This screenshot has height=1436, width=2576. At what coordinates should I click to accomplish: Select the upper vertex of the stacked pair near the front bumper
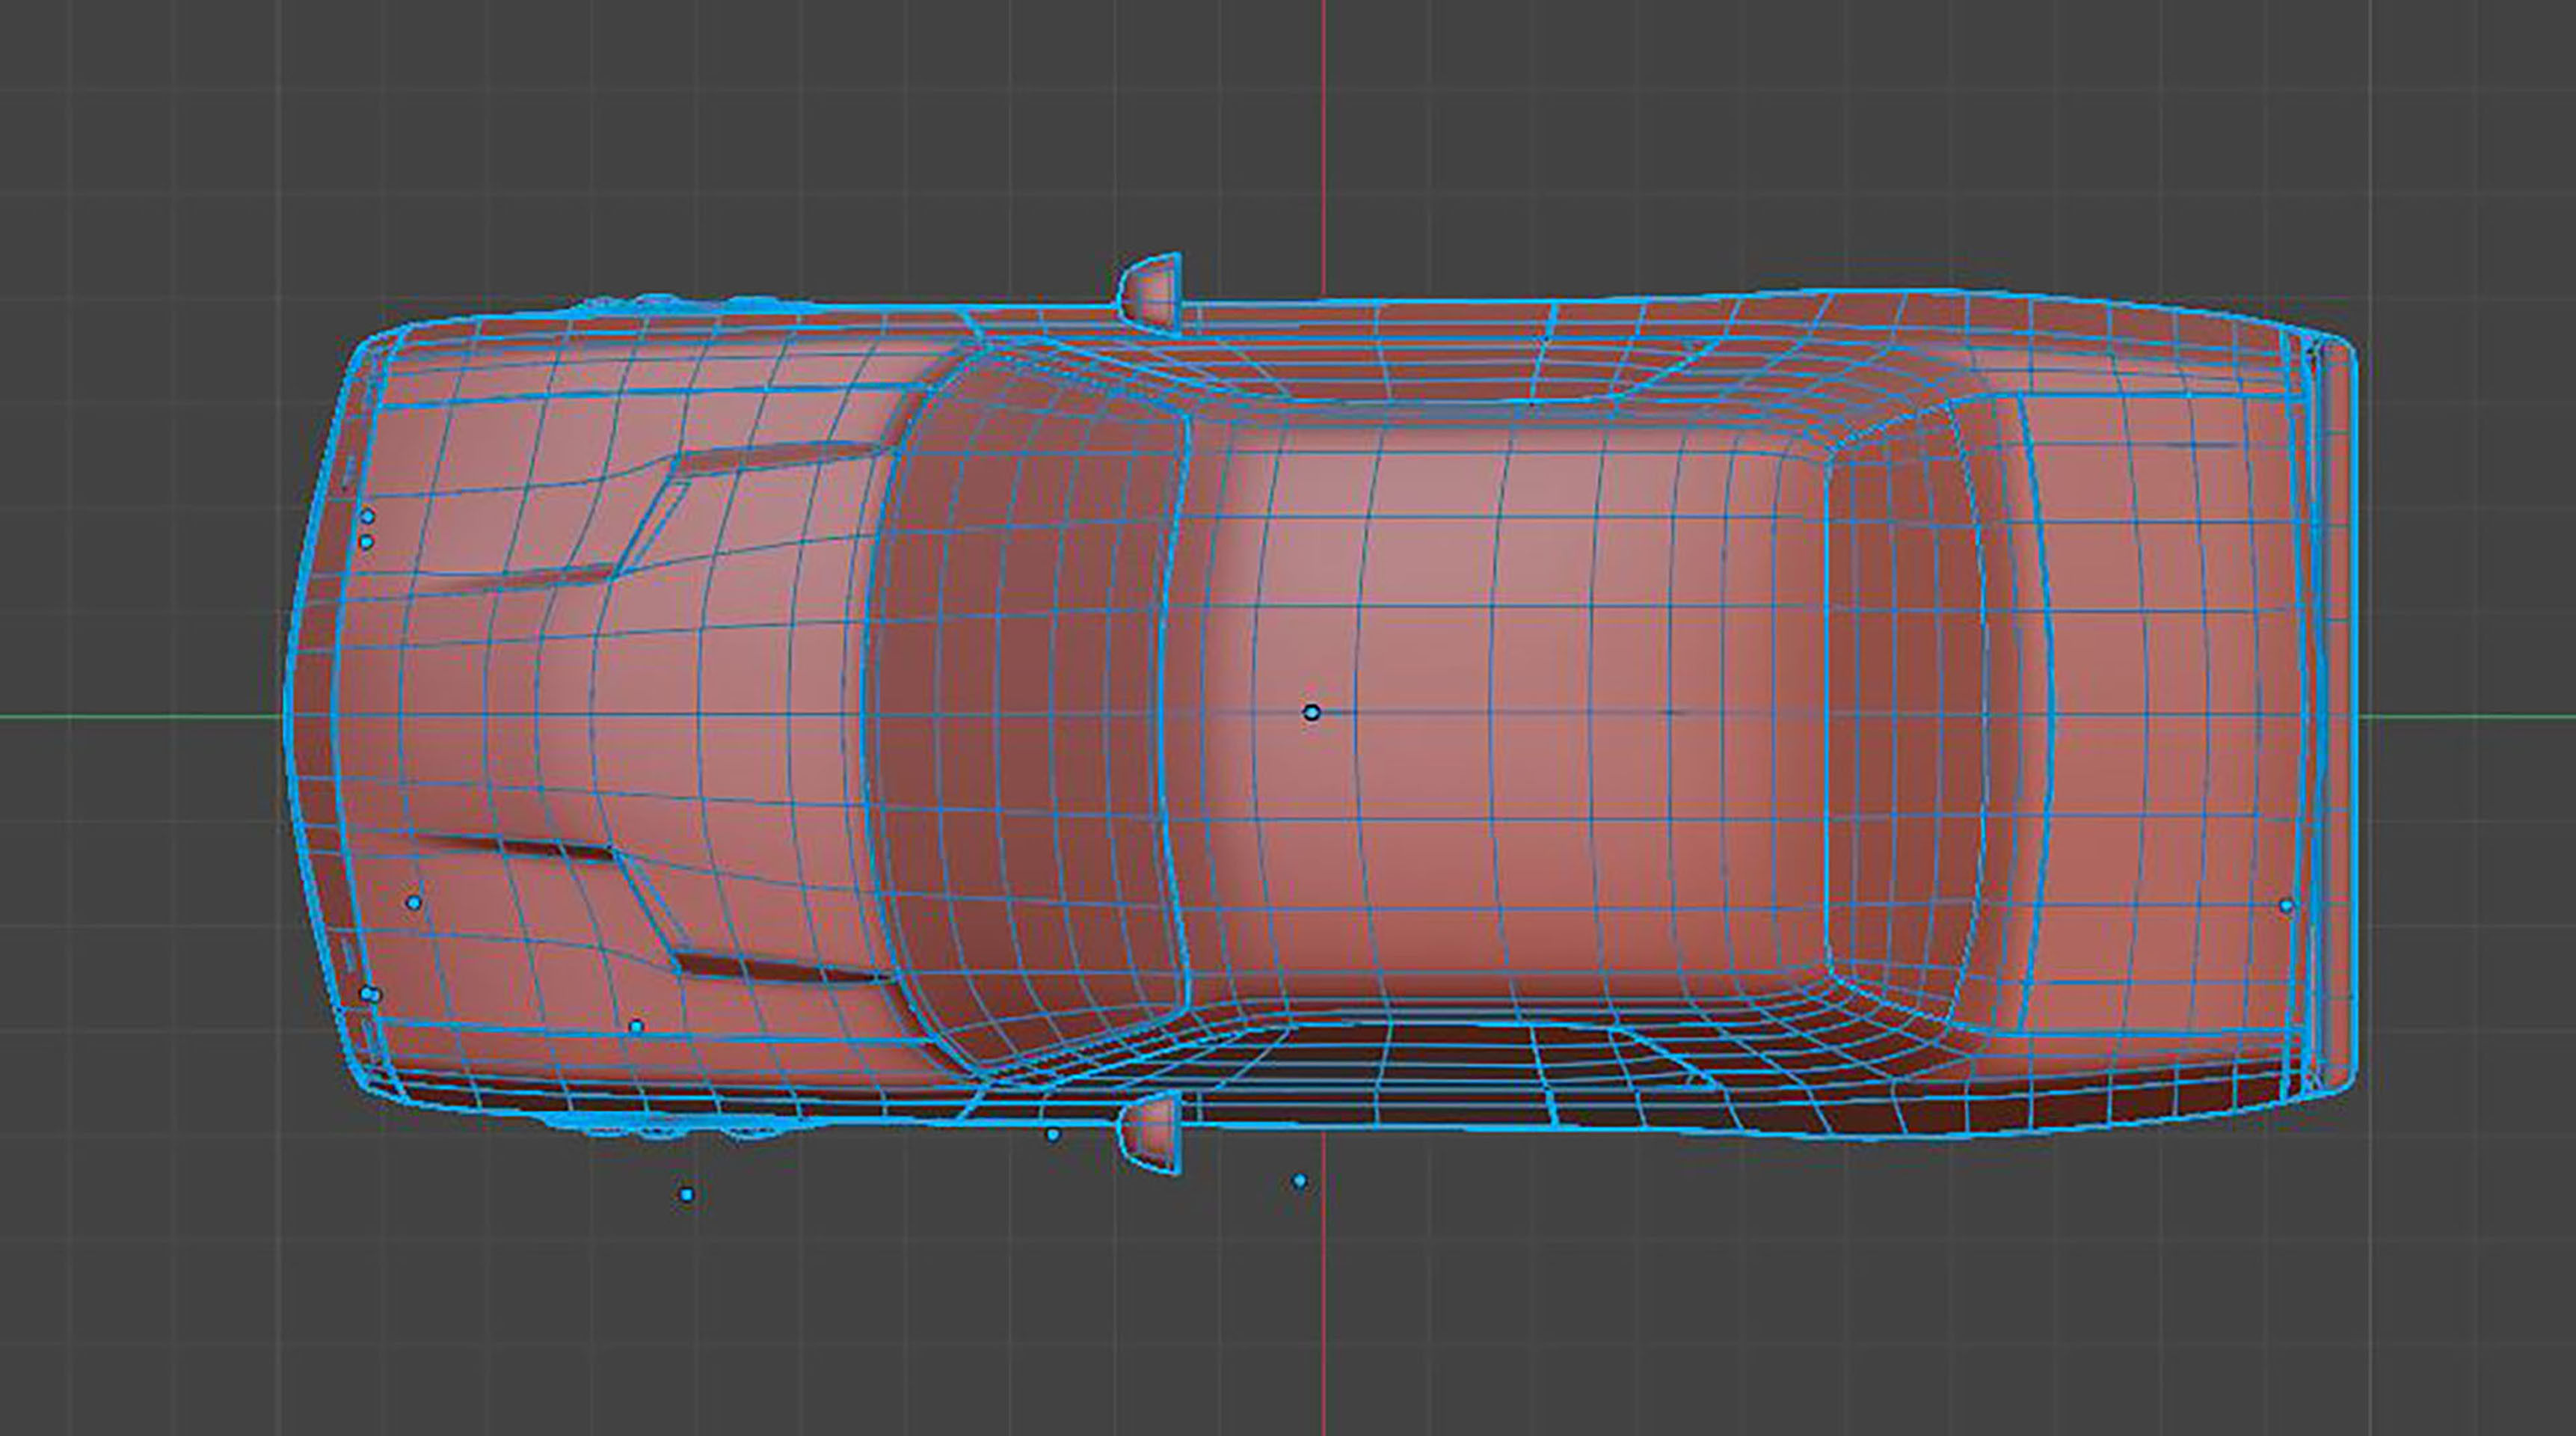pos(367,516)
